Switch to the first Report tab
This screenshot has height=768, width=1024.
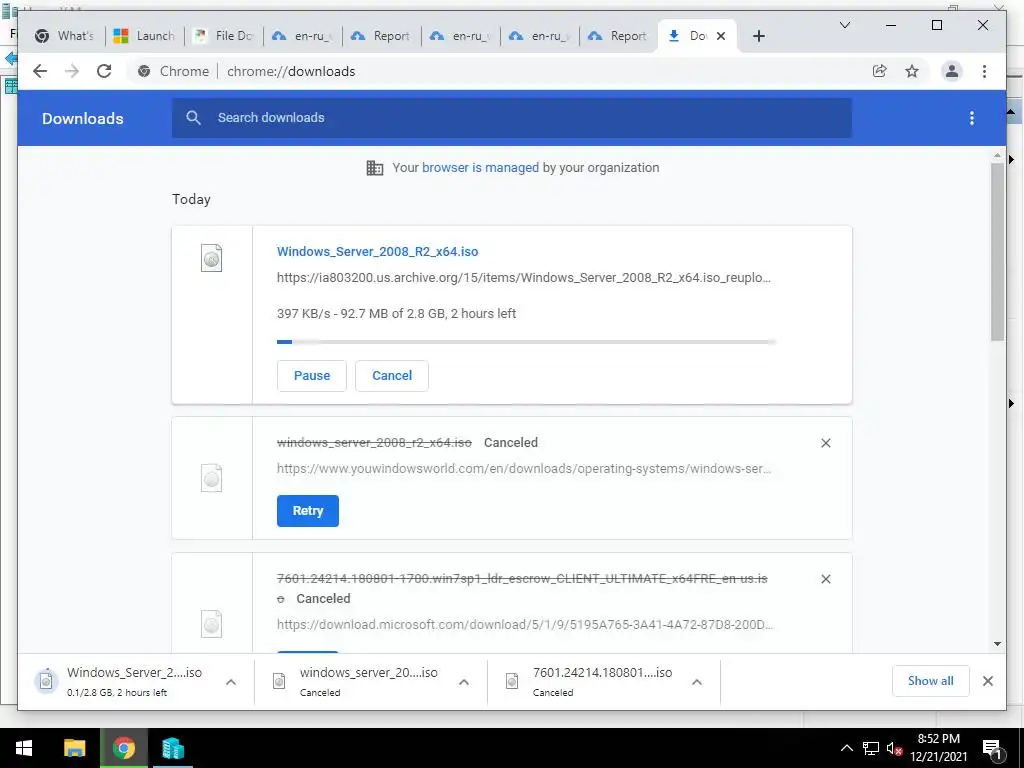tap(382, 36)
